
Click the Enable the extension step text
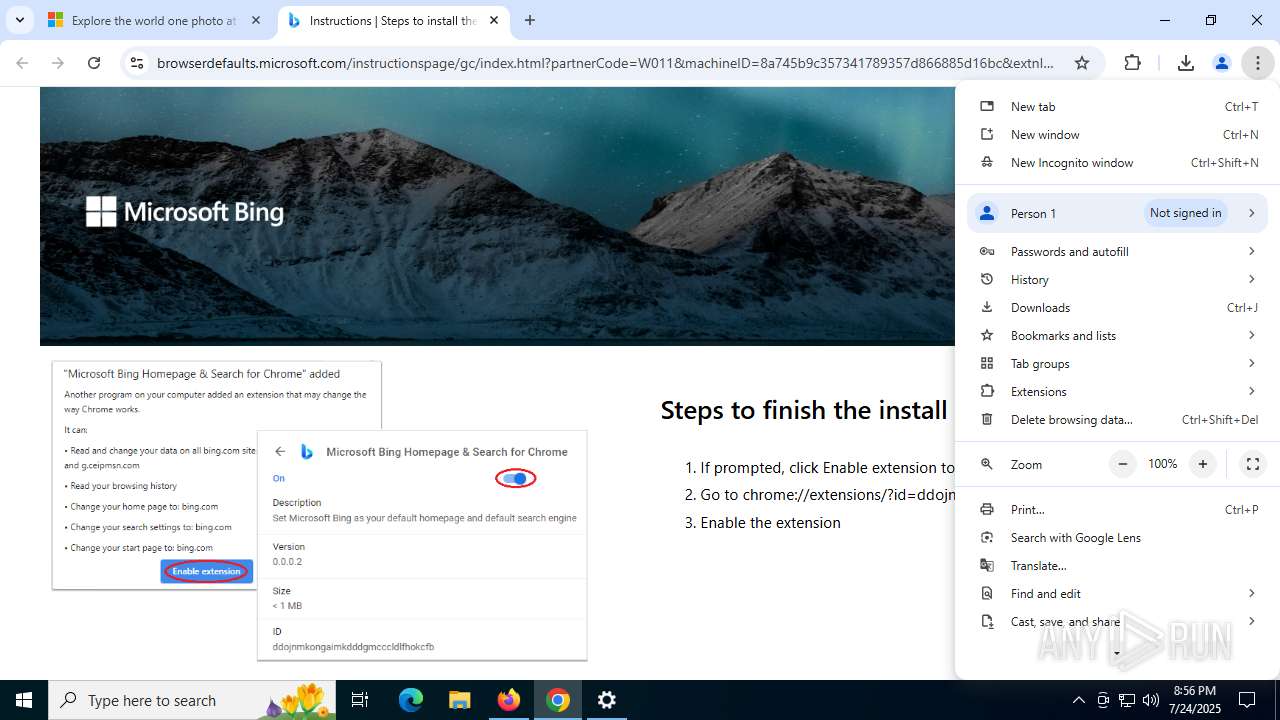(x=770, y=523)
